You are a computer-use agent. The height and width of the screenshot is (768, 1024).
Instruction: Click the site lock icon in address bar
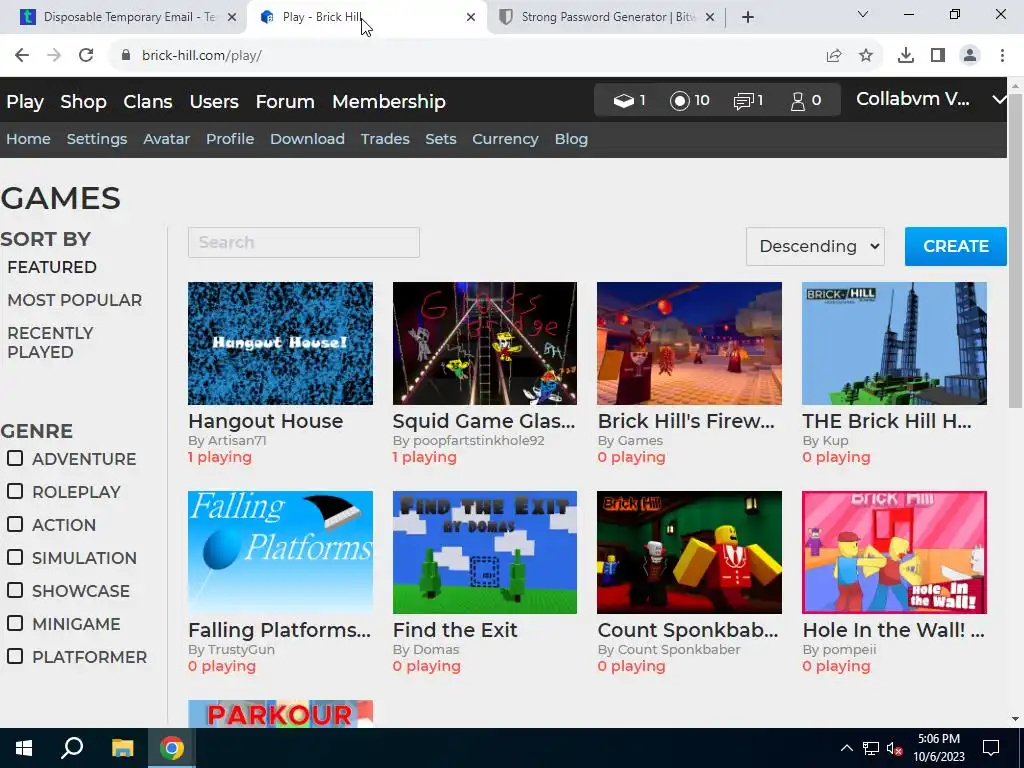click(x=126, y=56)
